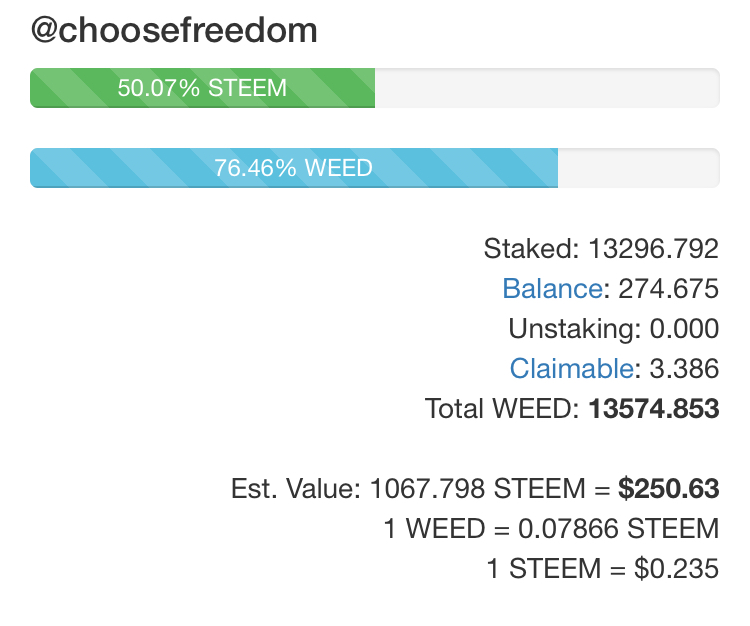The image size is (750, 626).
Task: Click the empty part of WEED bar
Action: click(x=638, y=168)
